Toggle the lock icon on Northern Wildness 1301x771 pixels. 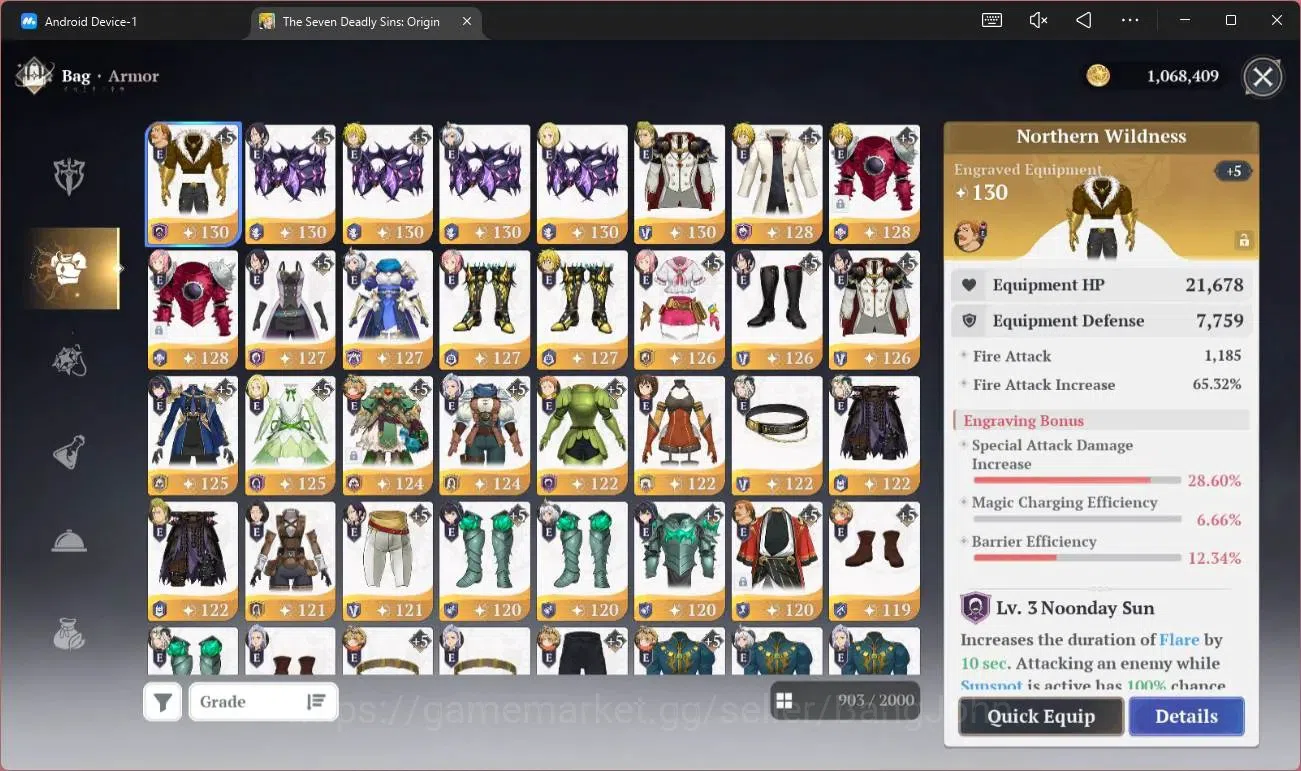point(1243,240)
